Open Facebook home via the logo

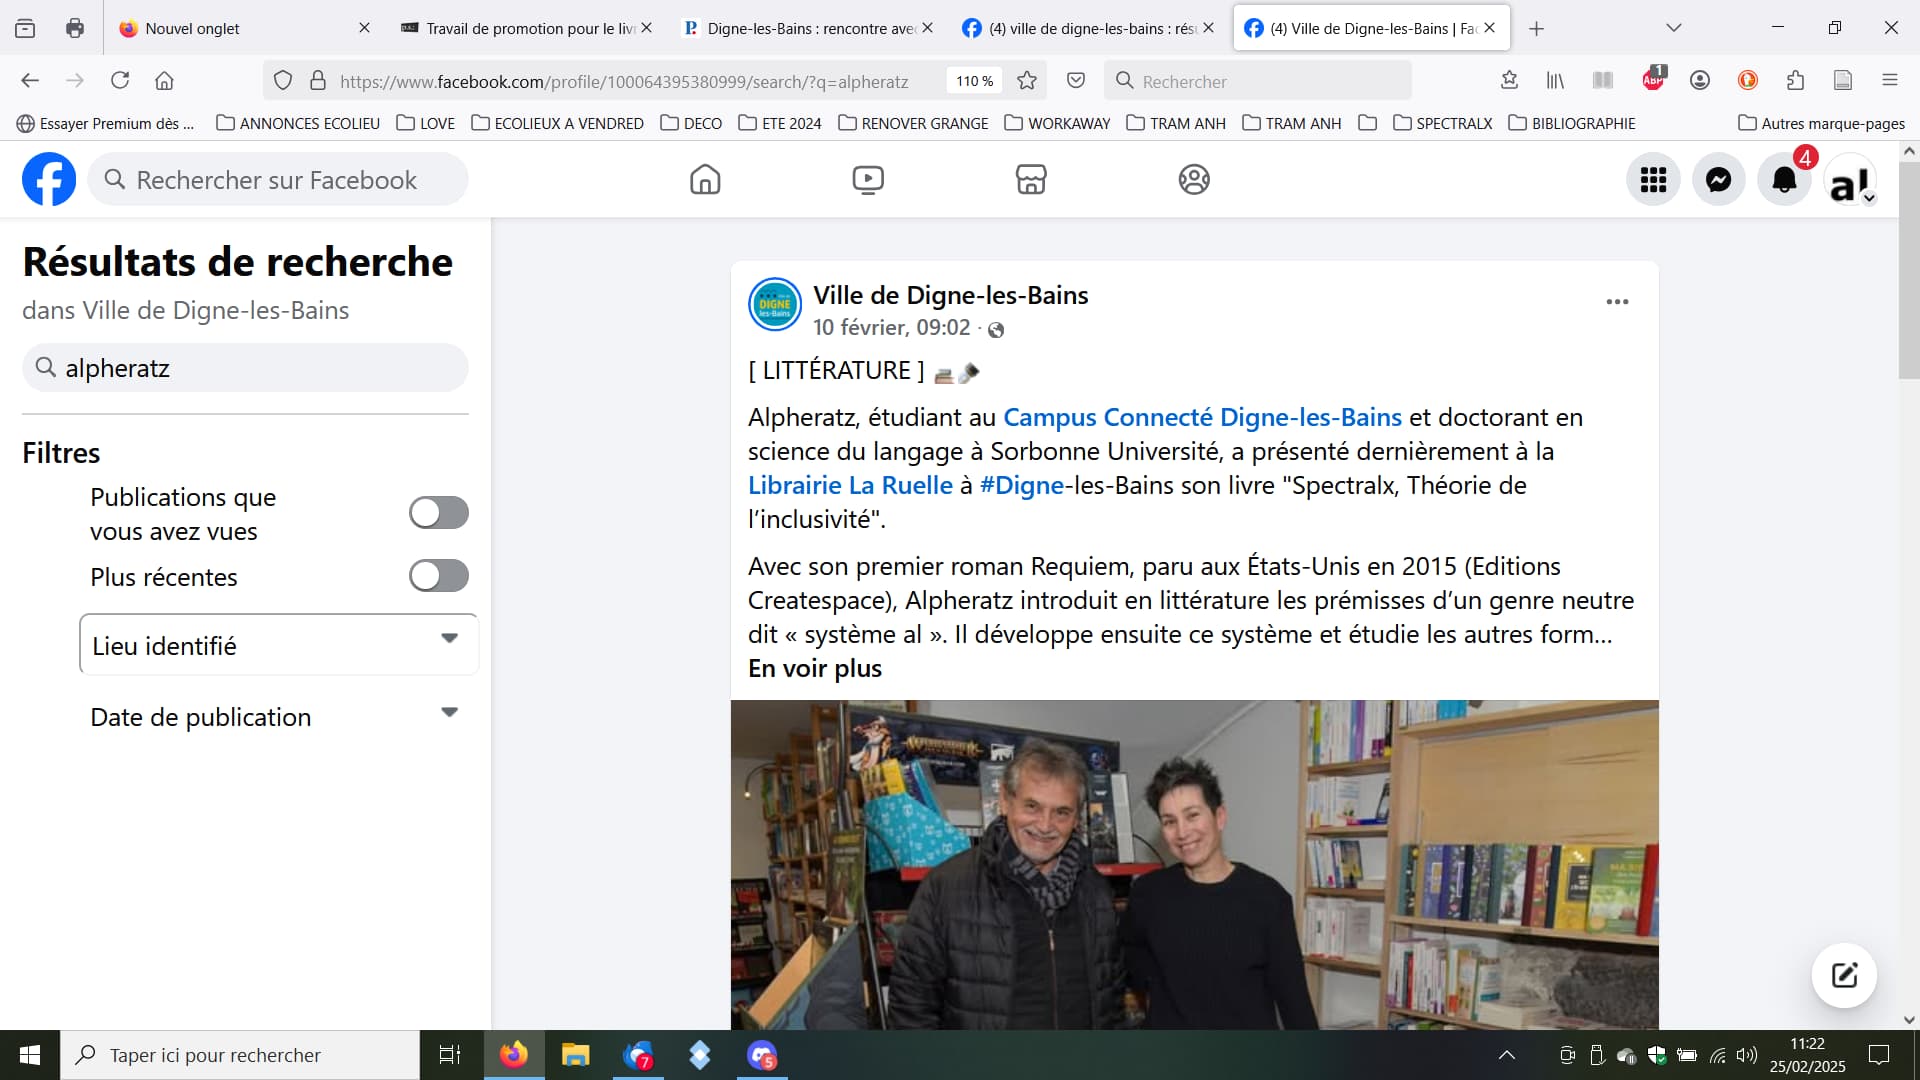(x=49, y=180)
